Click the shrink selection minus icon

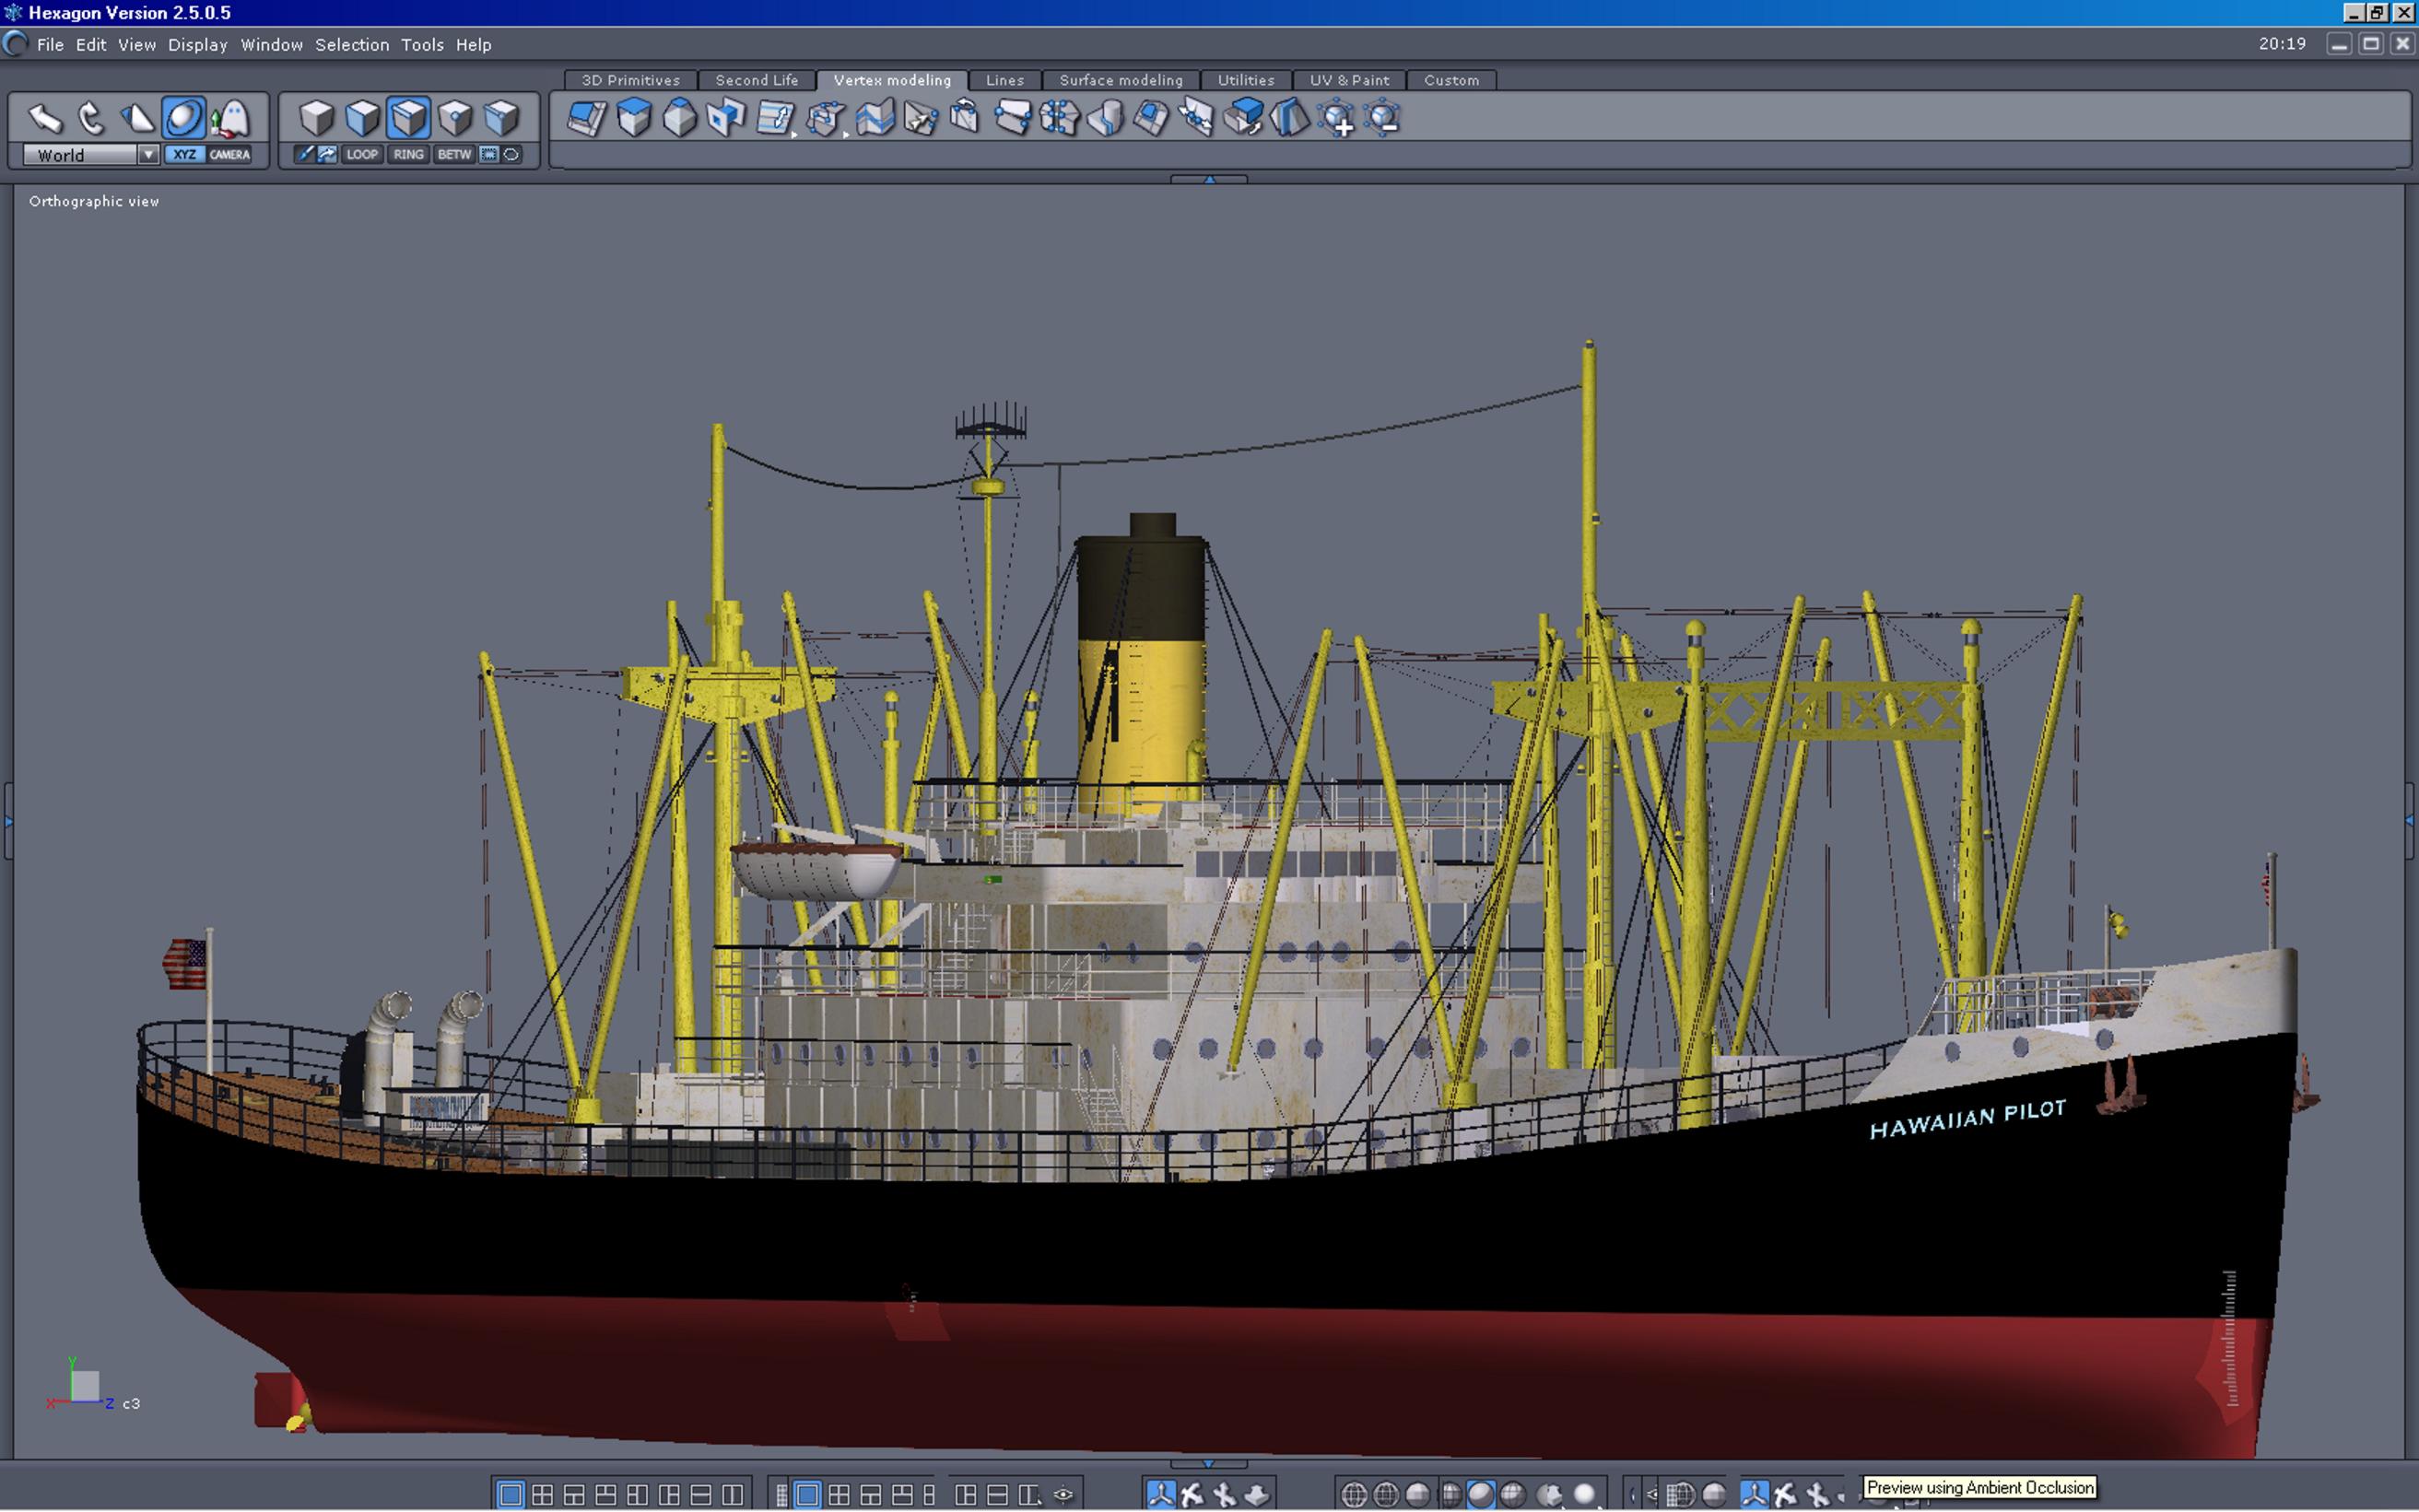1383,118
